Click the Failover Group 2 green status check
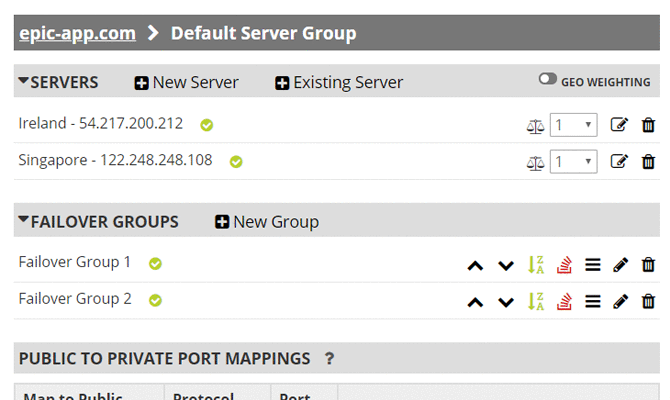 (156, 299)
